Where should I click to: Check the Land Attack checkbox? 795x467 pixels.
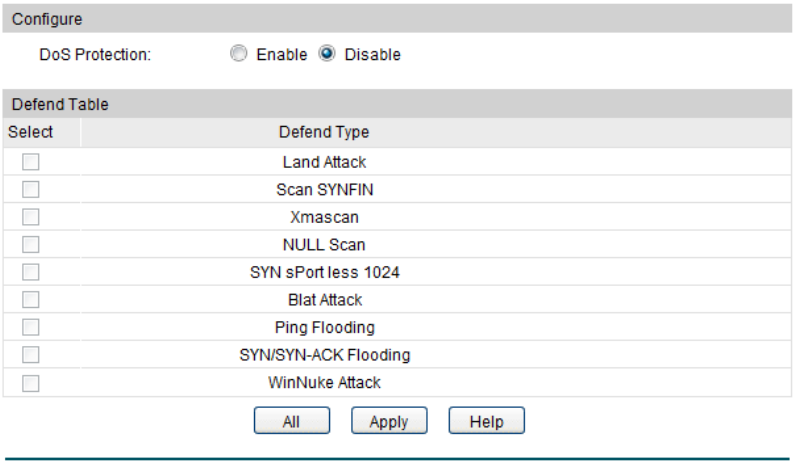[31, 162]
